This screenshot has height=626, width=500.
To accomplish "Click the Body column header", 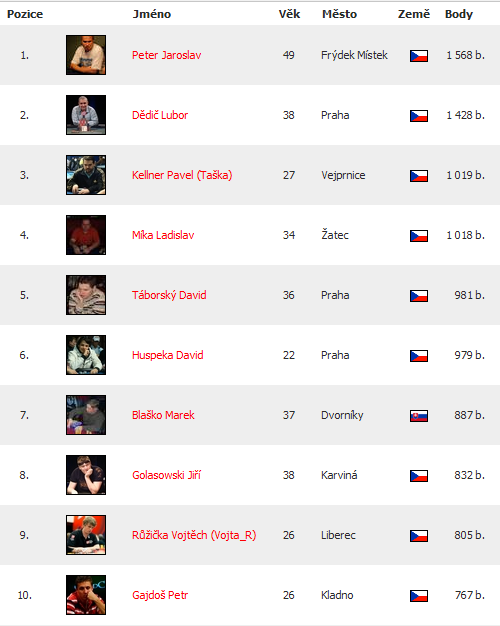I will coord(459,14).
